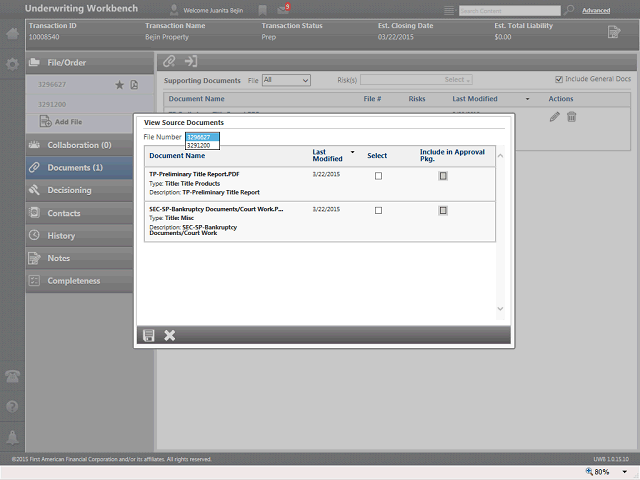Click the Add File icon
Viewport: 640px width, 480px height.
pyautogui.click(x=45, y=122)
